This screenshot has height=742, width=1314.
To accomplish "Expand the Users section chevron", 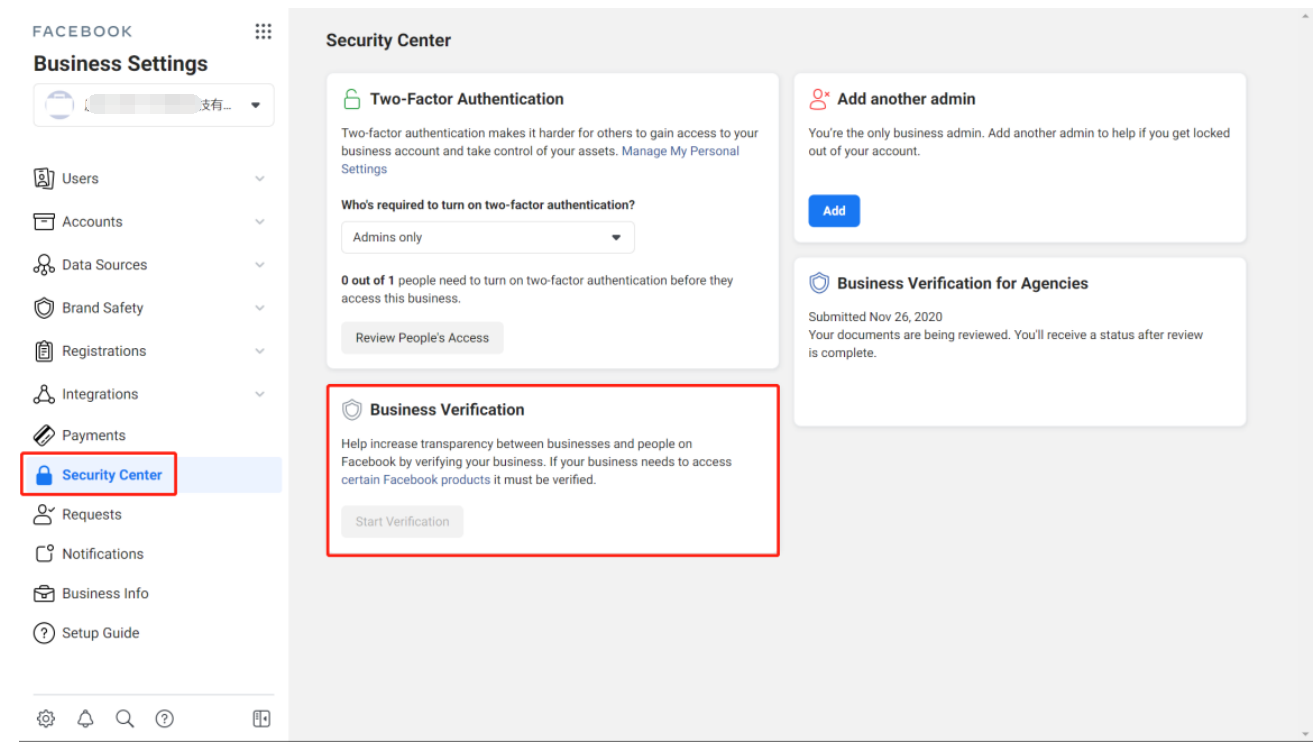I will point(260,179).
